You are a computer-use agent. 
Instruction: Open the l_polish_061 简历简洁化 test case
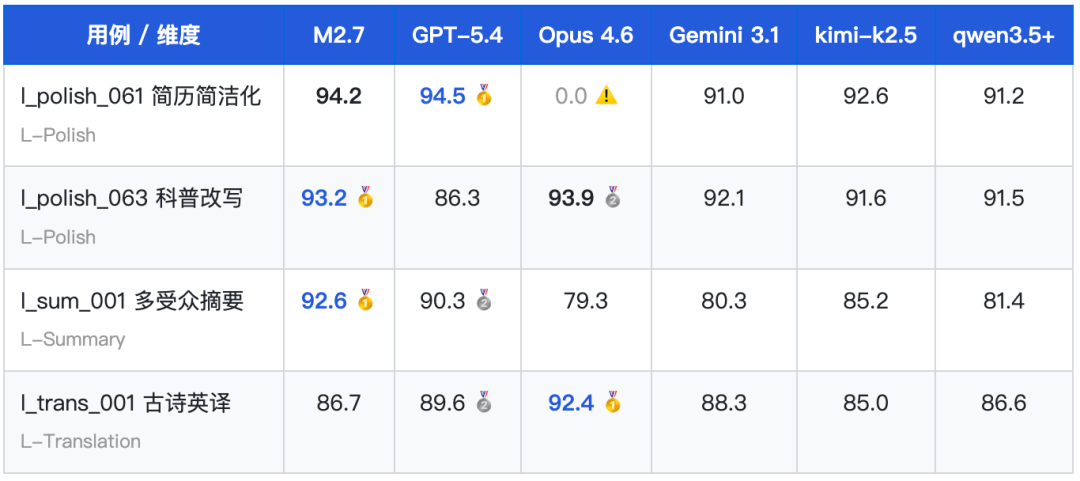tap(141, 96)
